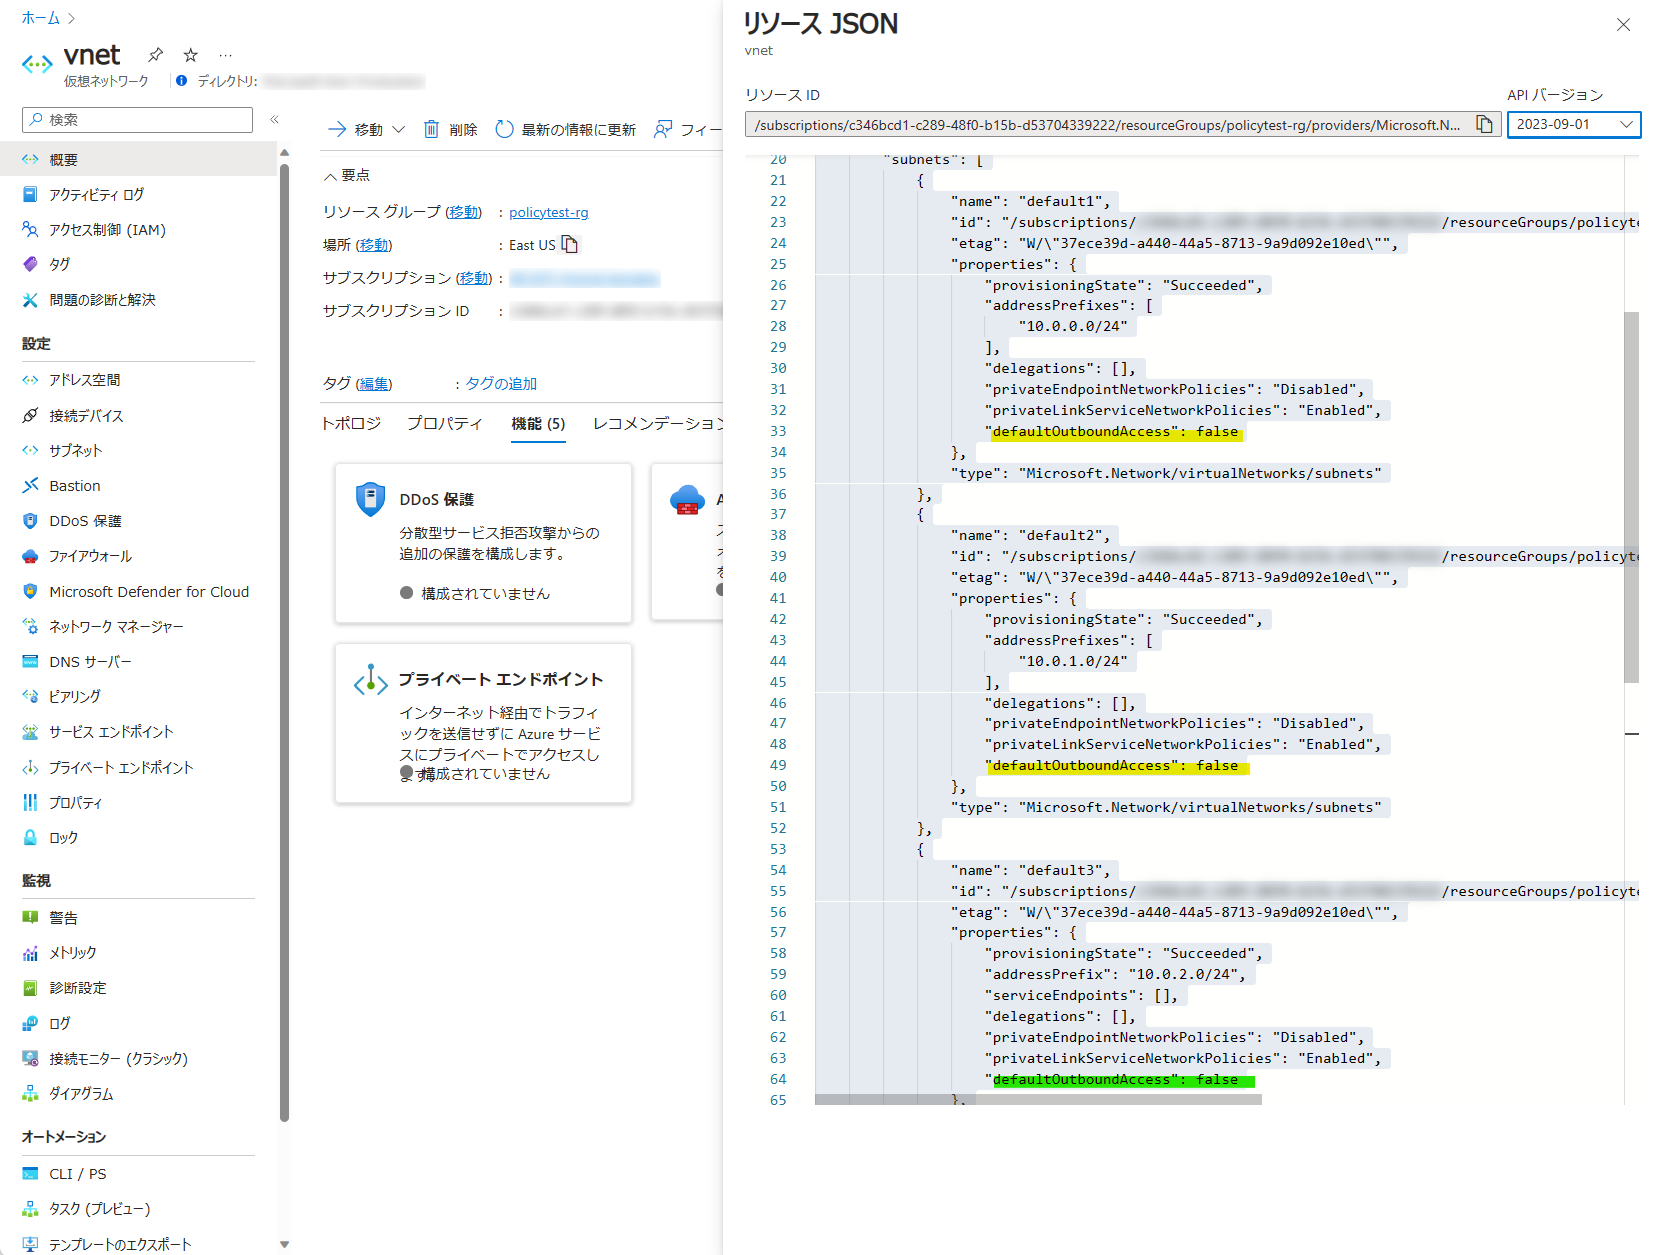Click the sidebar scrollbar down arrow
This screenshot has width=1659, height=1255.
pos(285,1244)
